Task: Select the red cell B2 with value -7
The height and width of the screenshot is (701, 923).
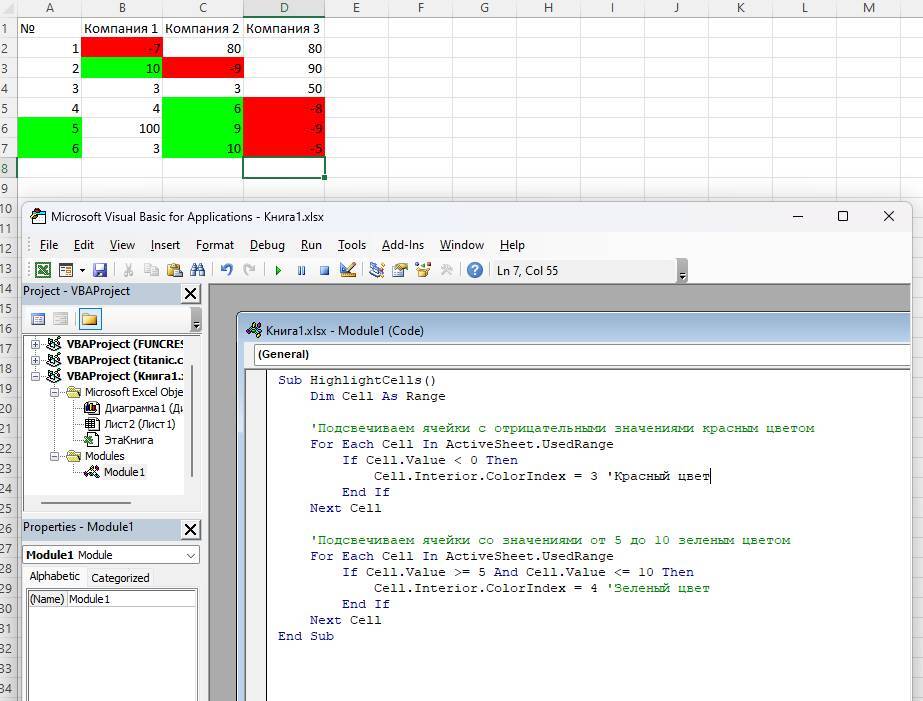Action: [x=122, y=48]
